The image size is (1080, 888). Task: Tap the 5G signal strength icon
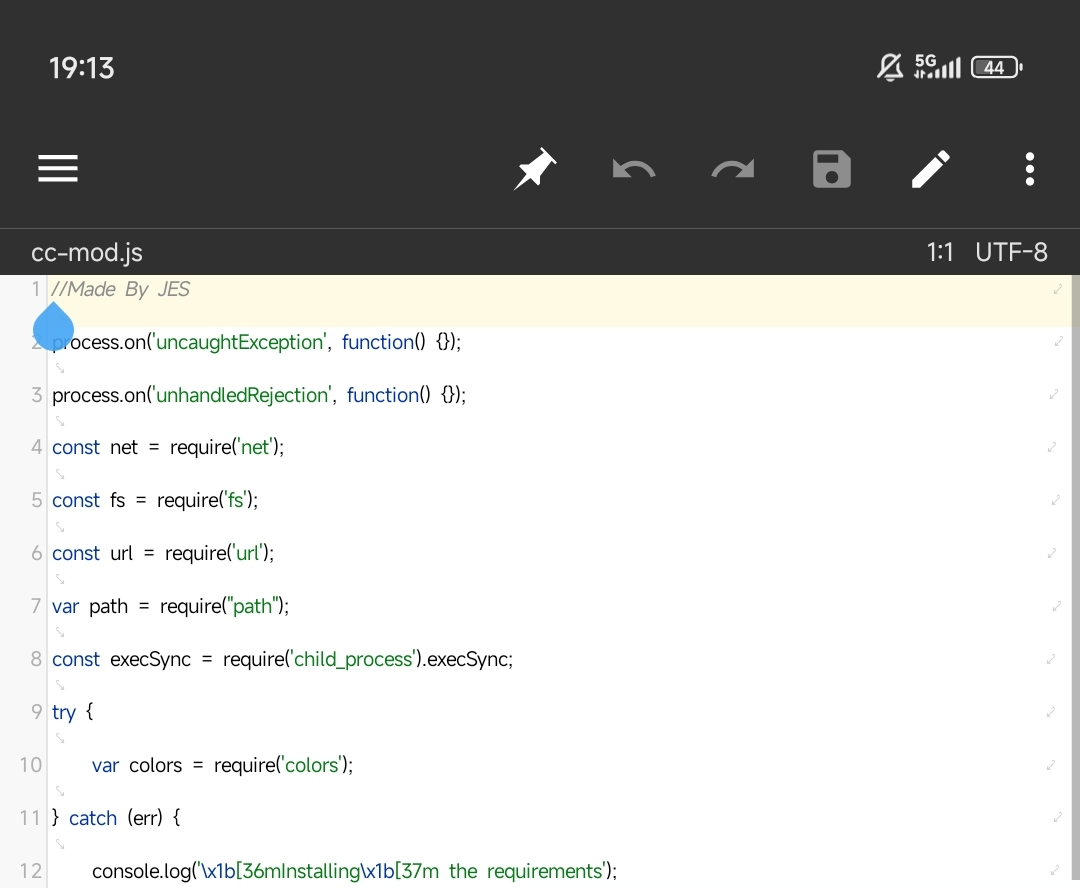(937, 67)
